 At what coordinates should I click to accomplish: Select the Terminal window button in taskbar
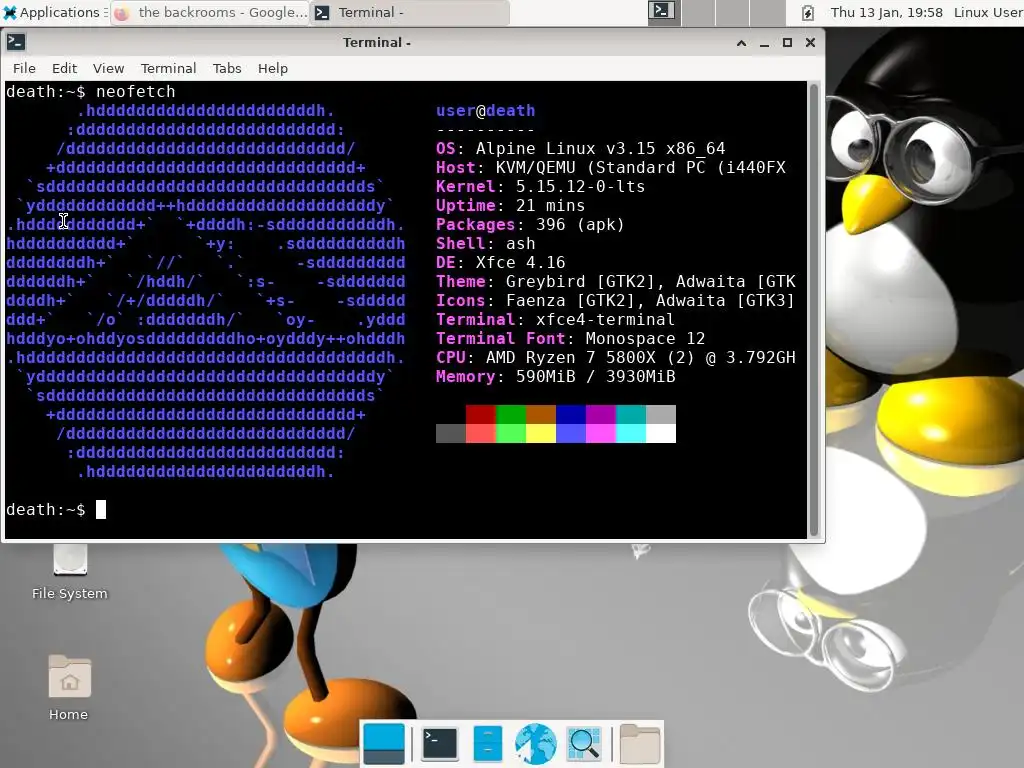coord(410,12)
